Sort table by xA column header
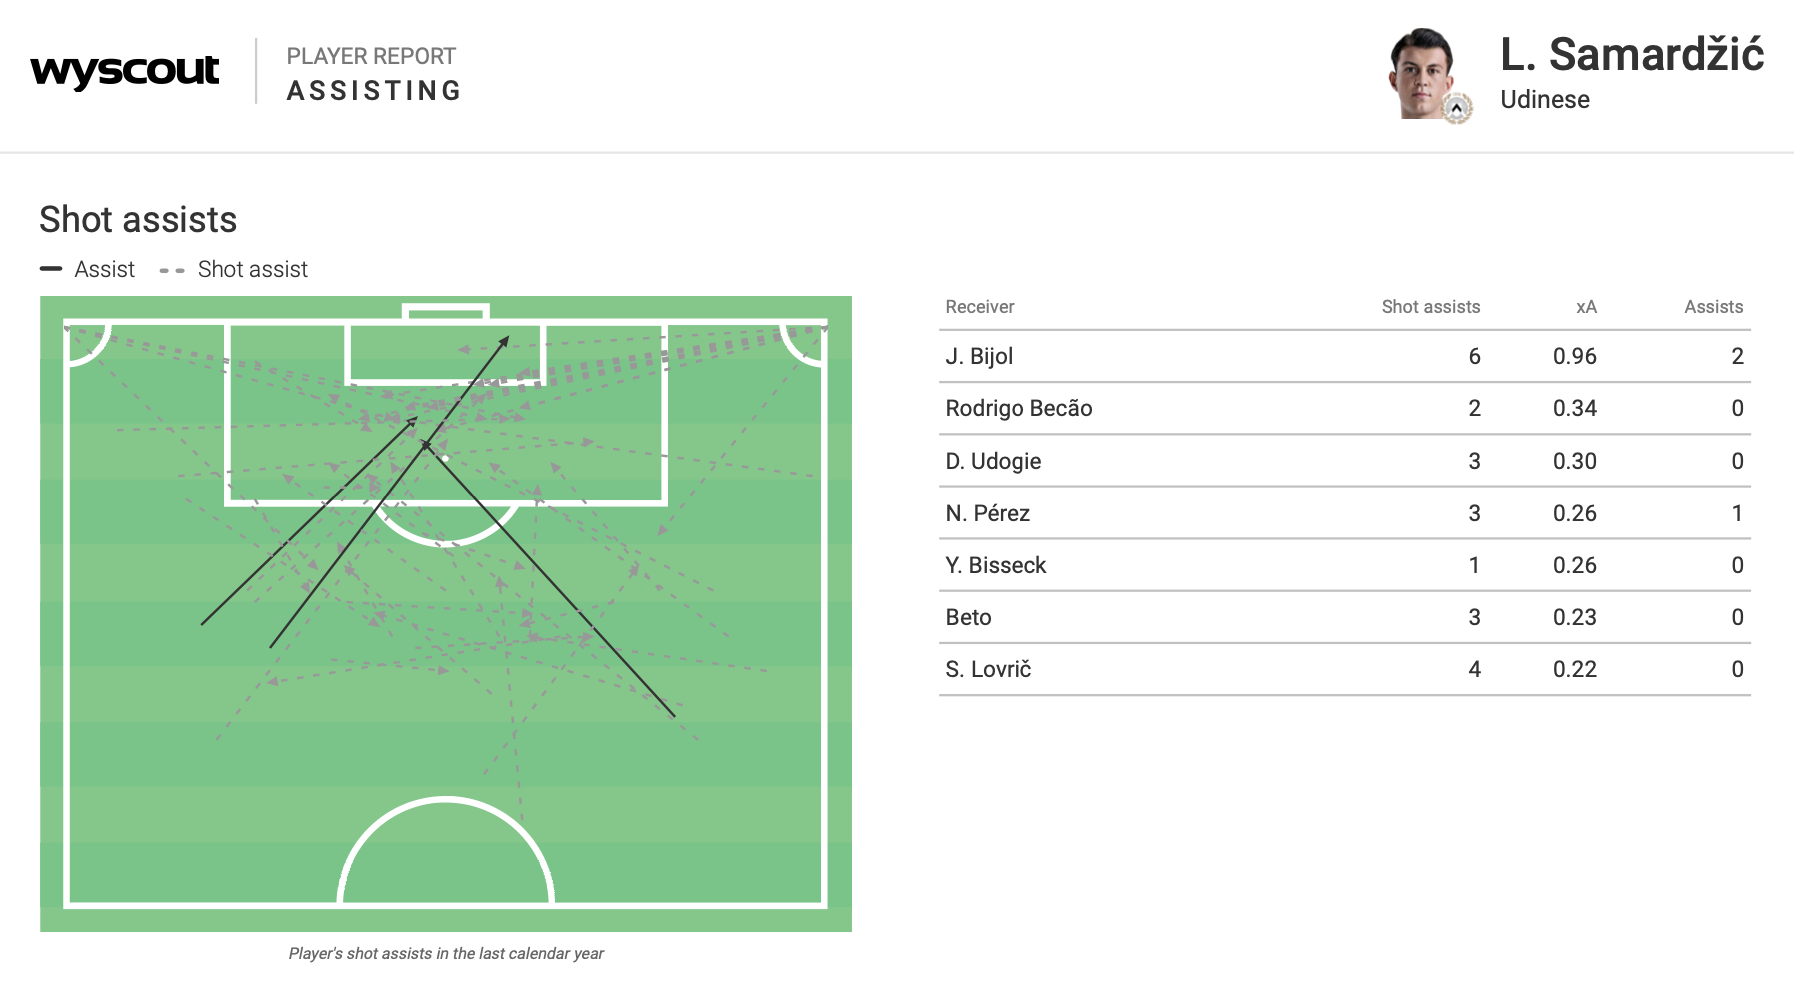Image resolution: width=1794 pixels, height=987 pixels. [1586, 307]
